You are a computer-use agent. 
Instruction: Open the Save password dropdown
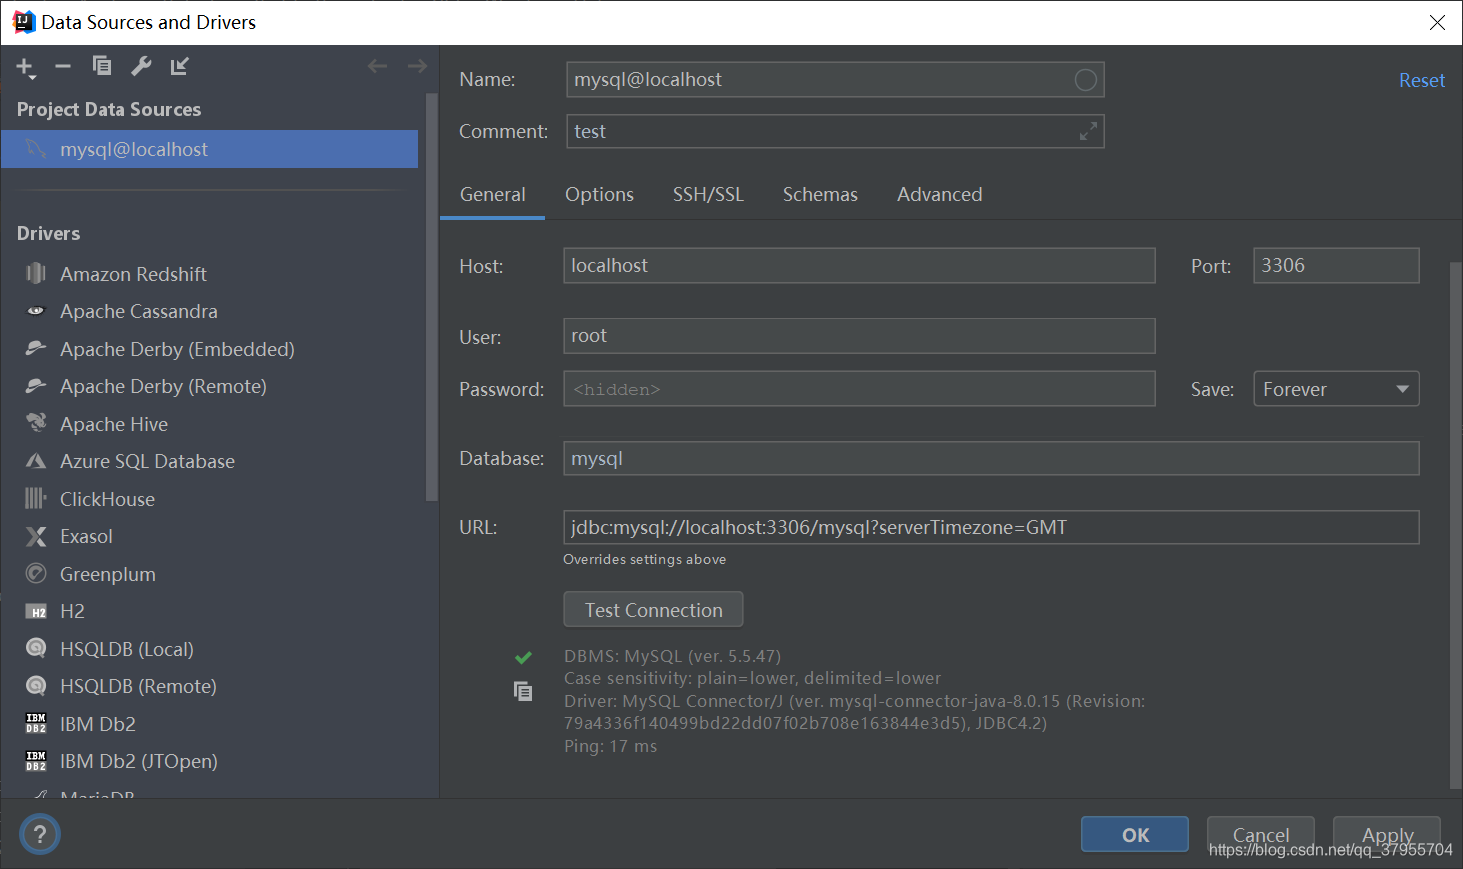tap(1336, 389)
